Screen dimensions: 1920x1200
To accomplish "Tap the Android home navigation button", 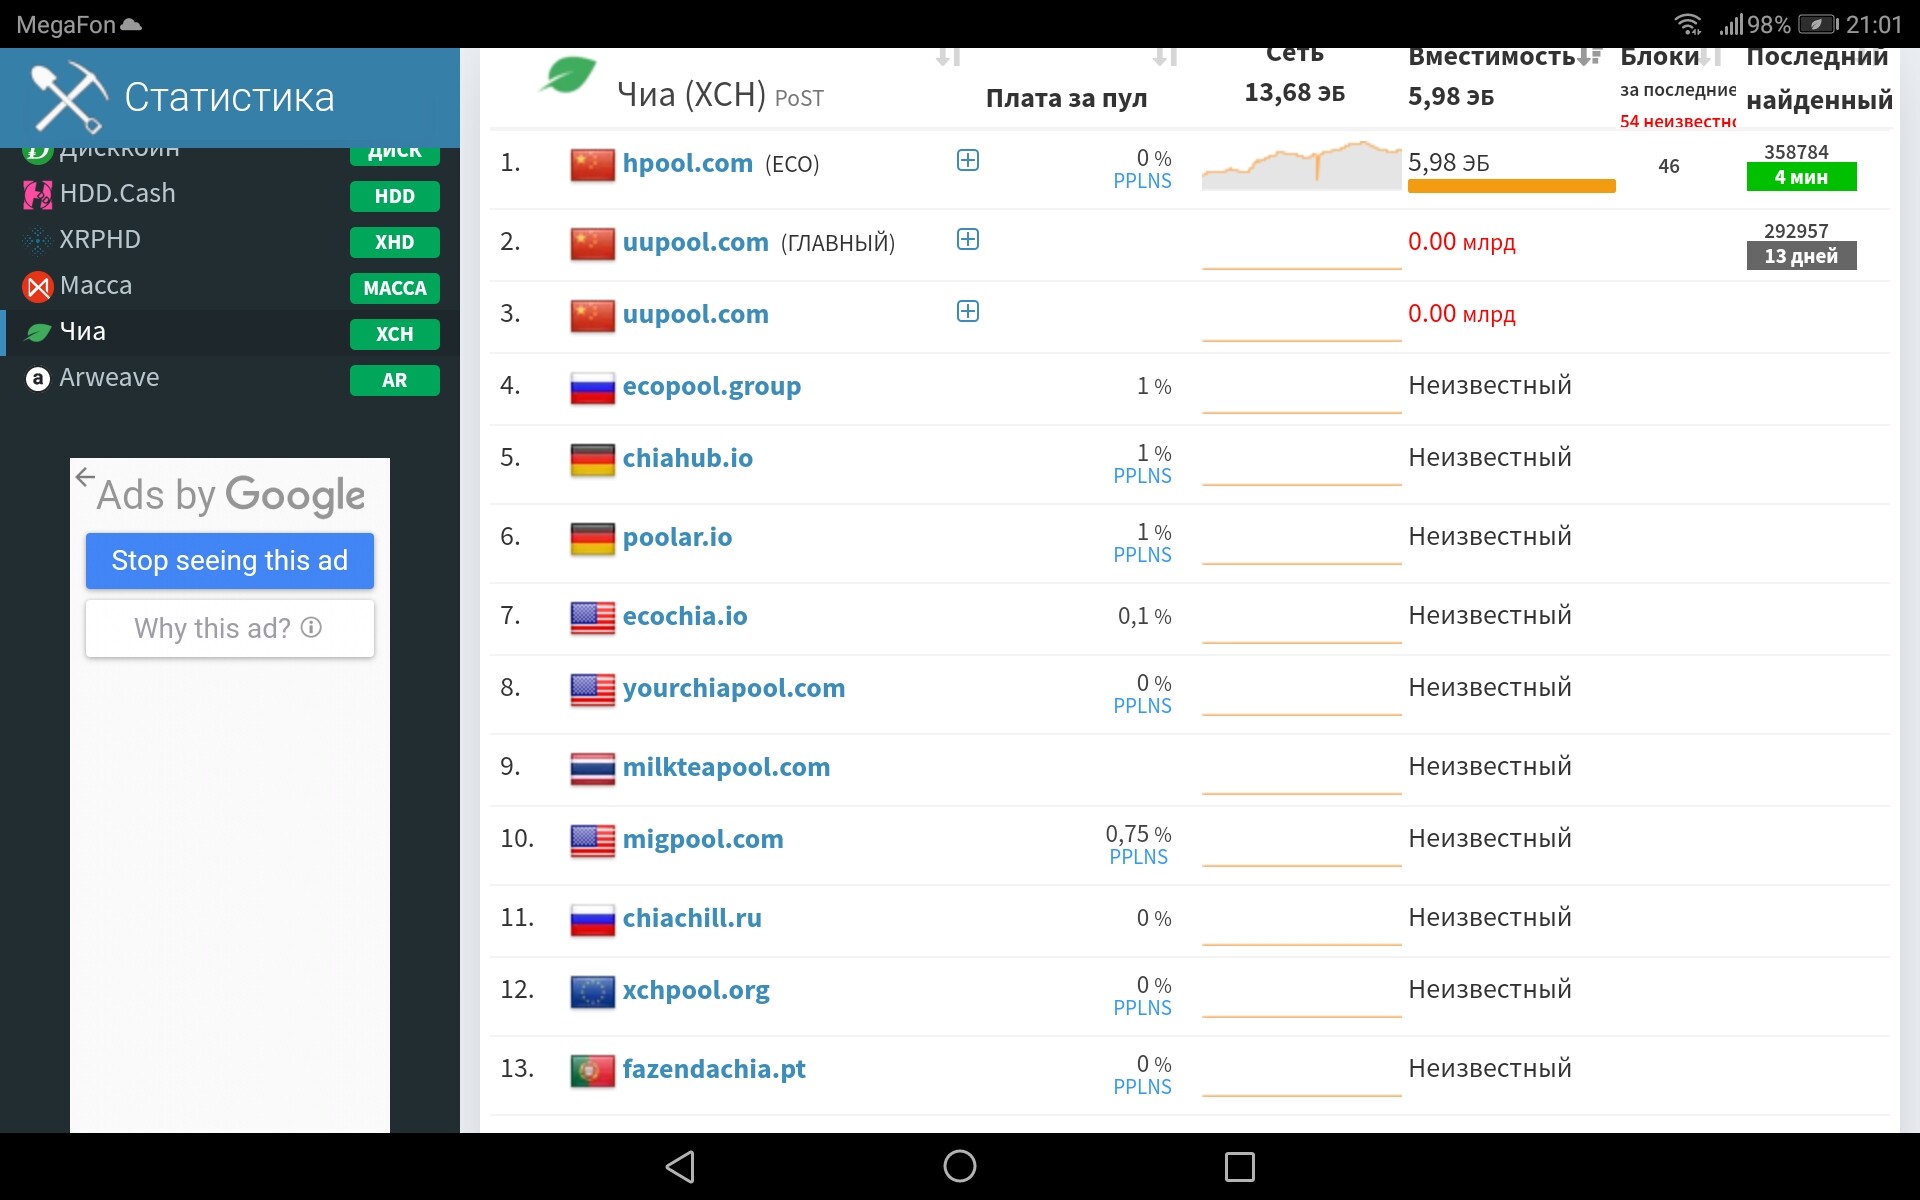I will (960, 1166).
